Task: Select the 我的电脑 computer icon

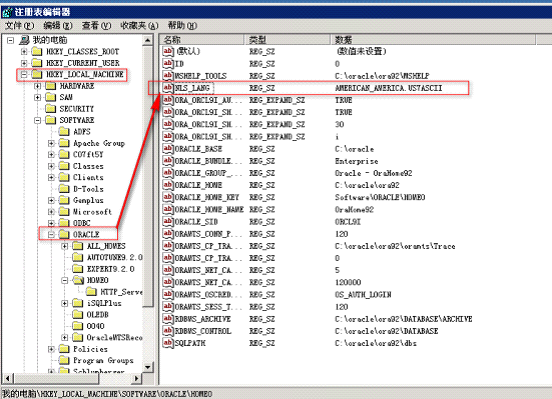Action: click(24, 40)
